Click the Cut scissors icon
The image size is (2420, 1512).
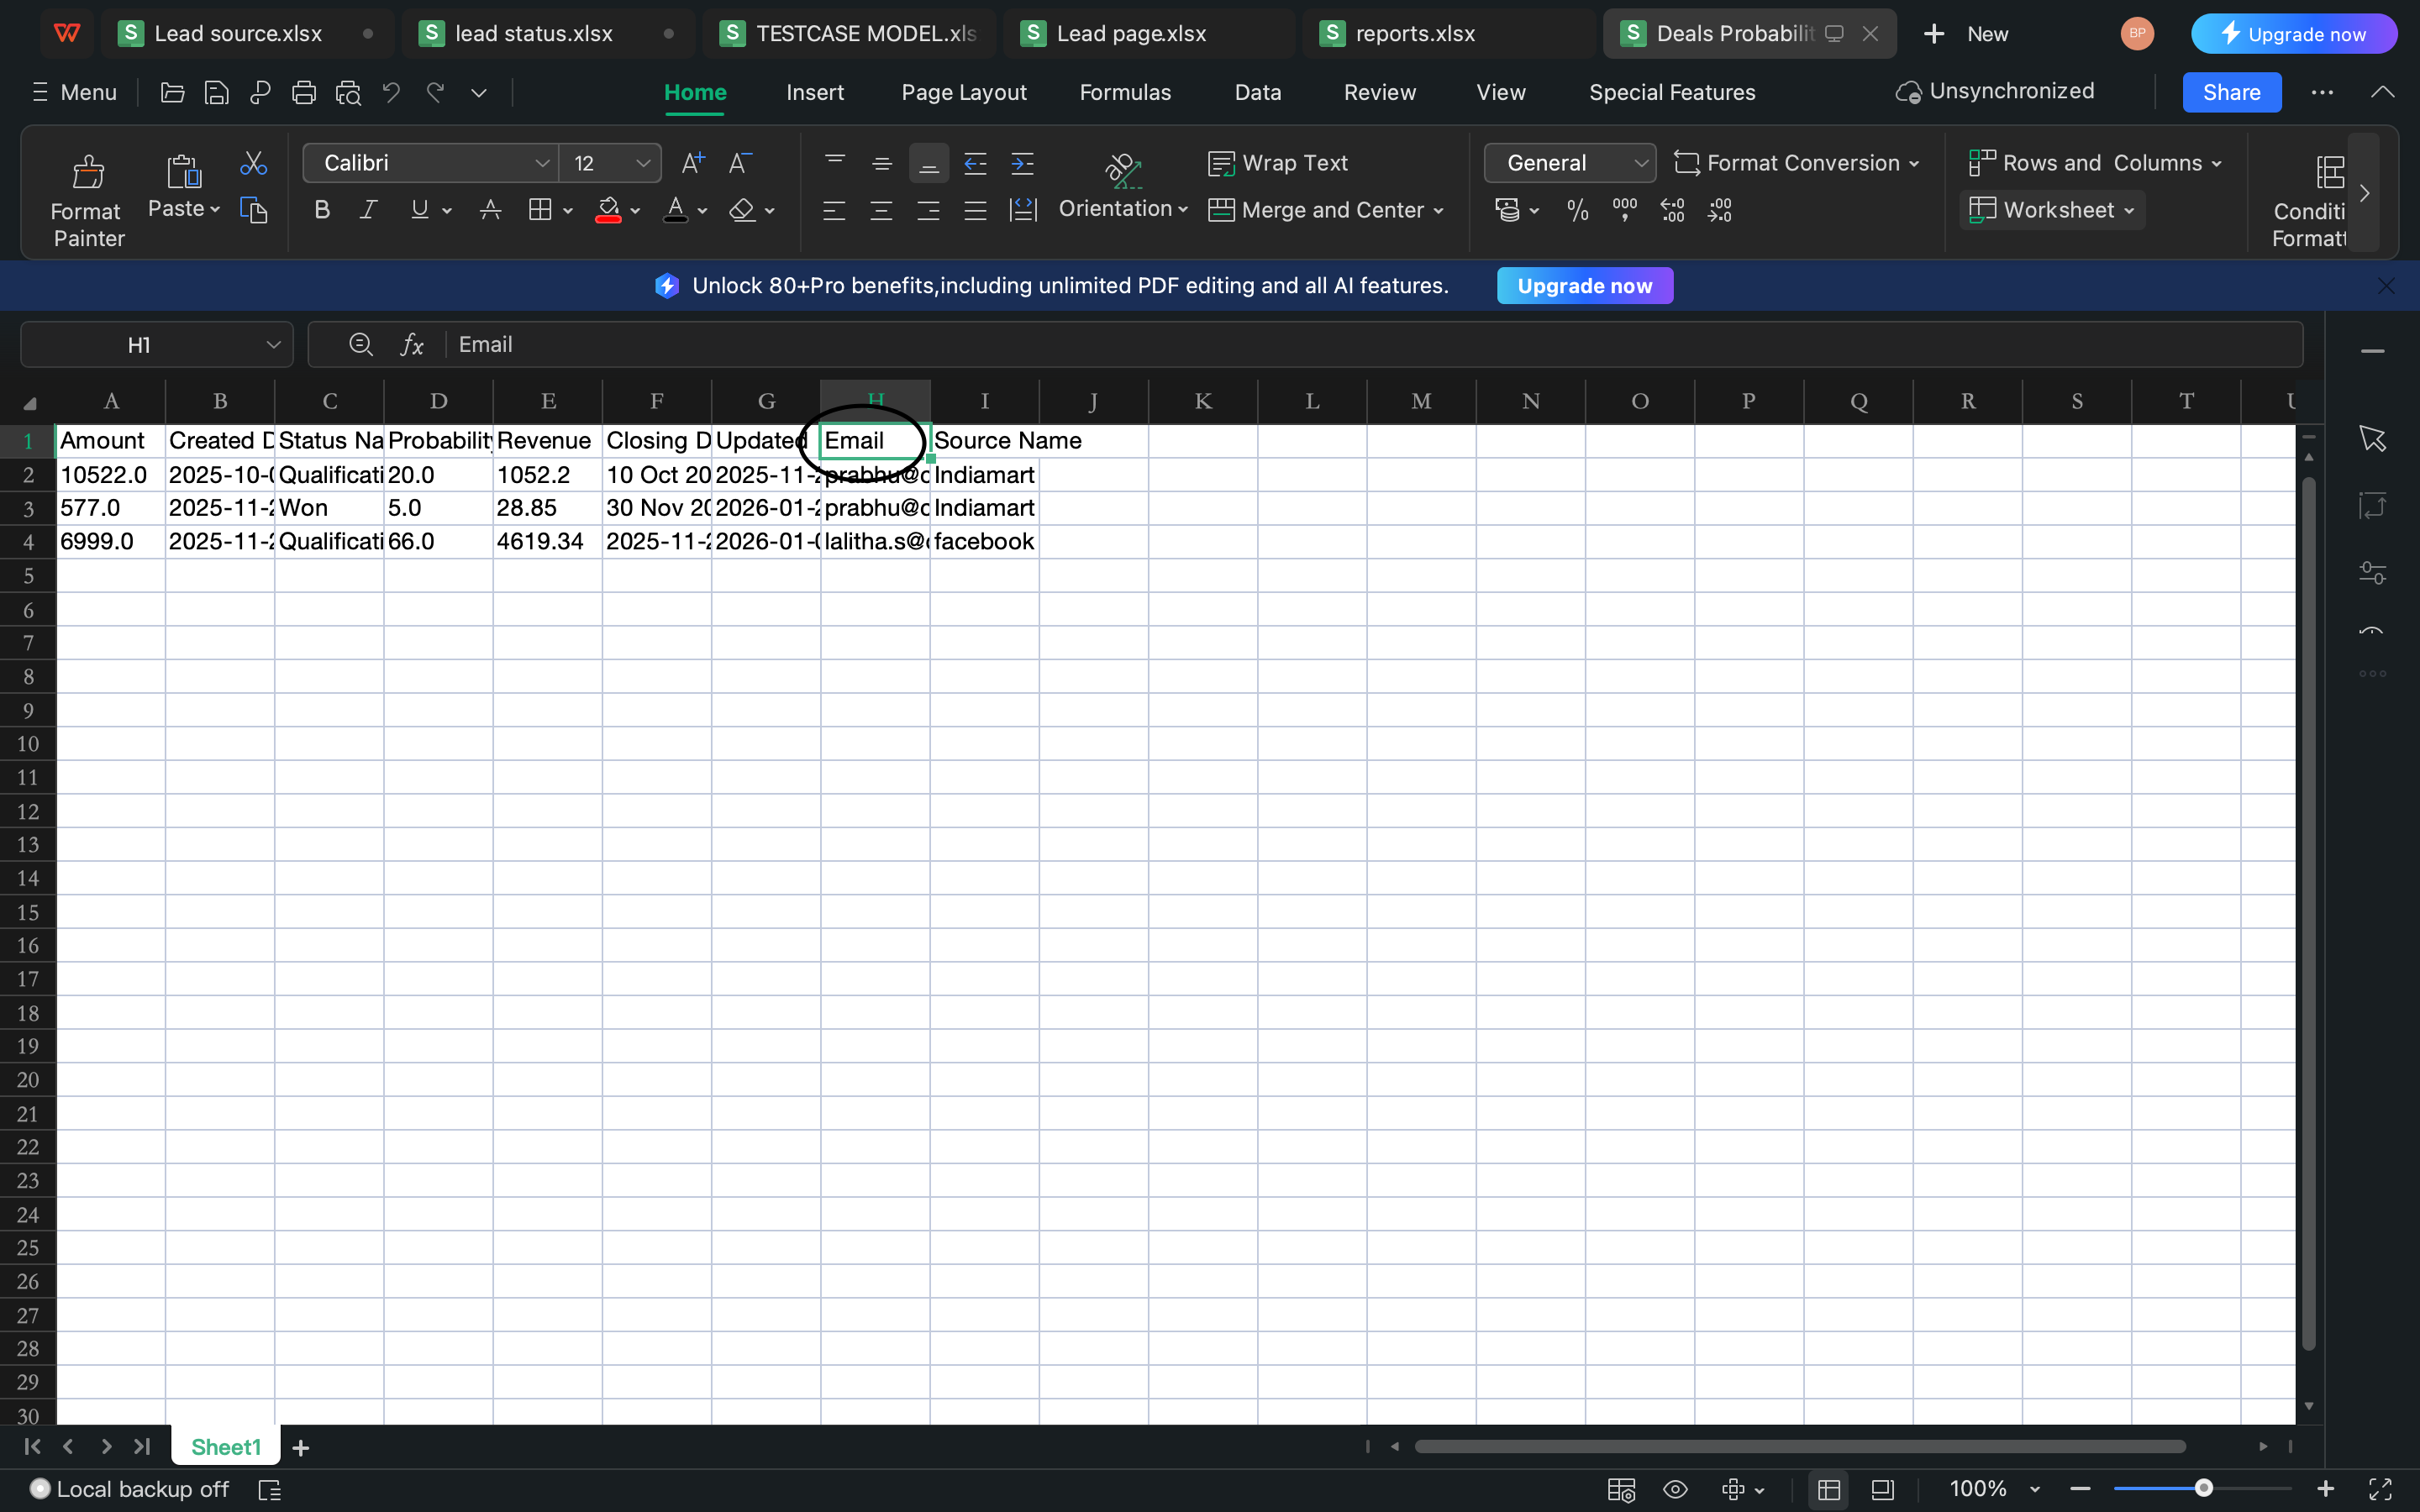click(254, 163)
